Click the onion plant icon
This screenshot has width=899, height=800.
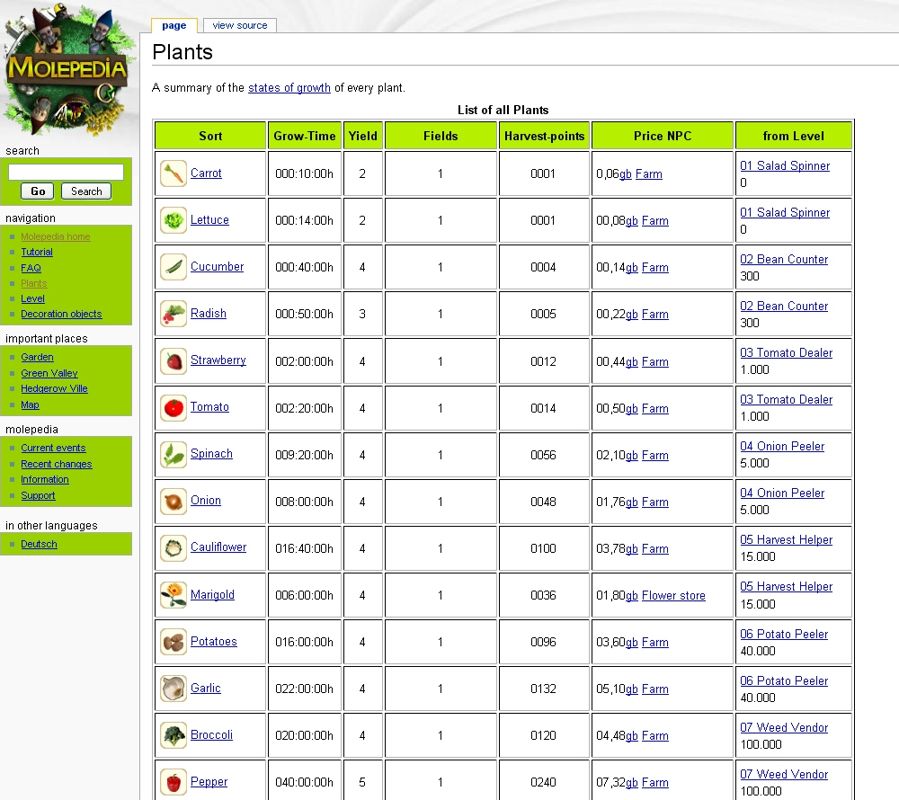point(173,501)
